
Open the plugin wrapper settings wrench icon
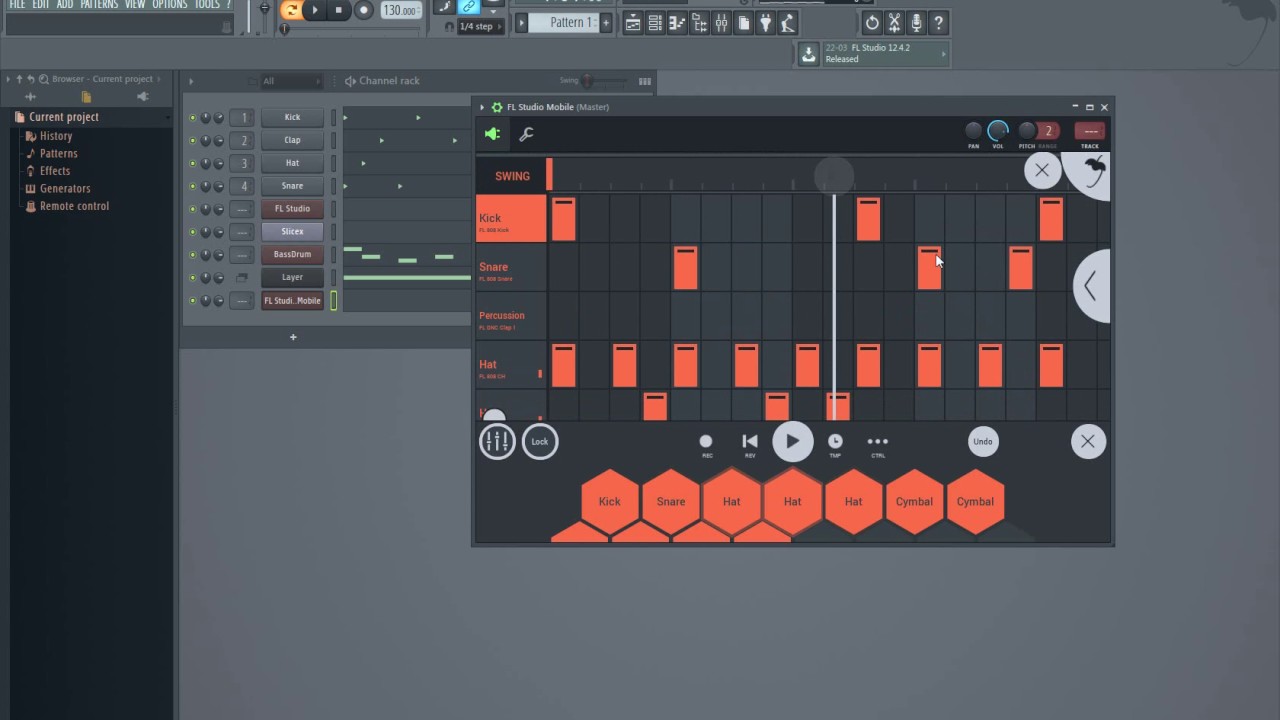tap(526, 134)
